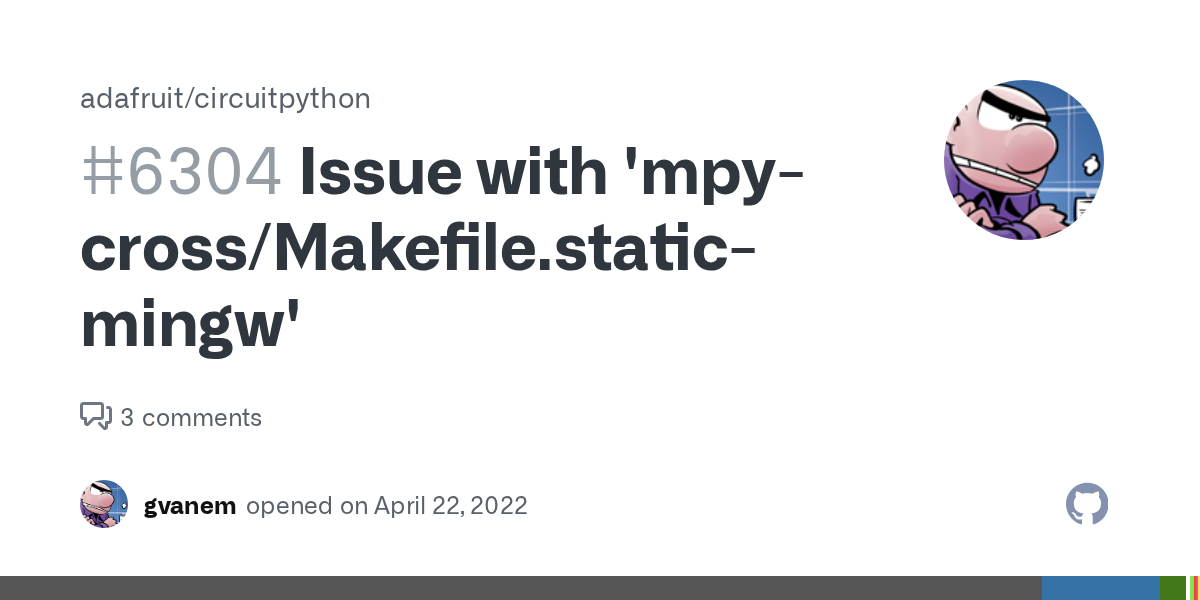Click the gray segment of language bar
The height and width of the screenshot is (600, 1200).
click(x=521, y=588)
